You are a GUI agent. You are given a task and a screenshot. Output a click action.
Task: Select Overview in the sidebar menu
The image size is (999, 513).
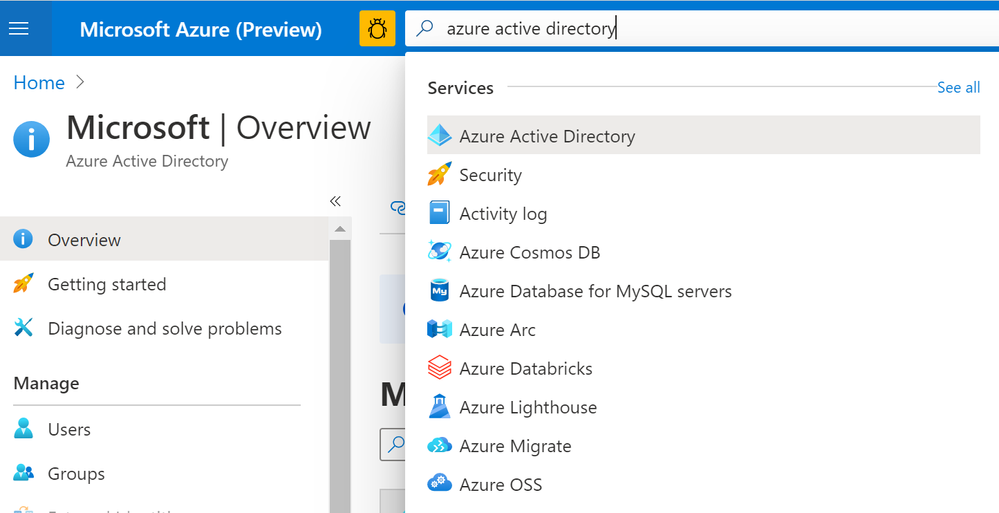pos(84,240)
